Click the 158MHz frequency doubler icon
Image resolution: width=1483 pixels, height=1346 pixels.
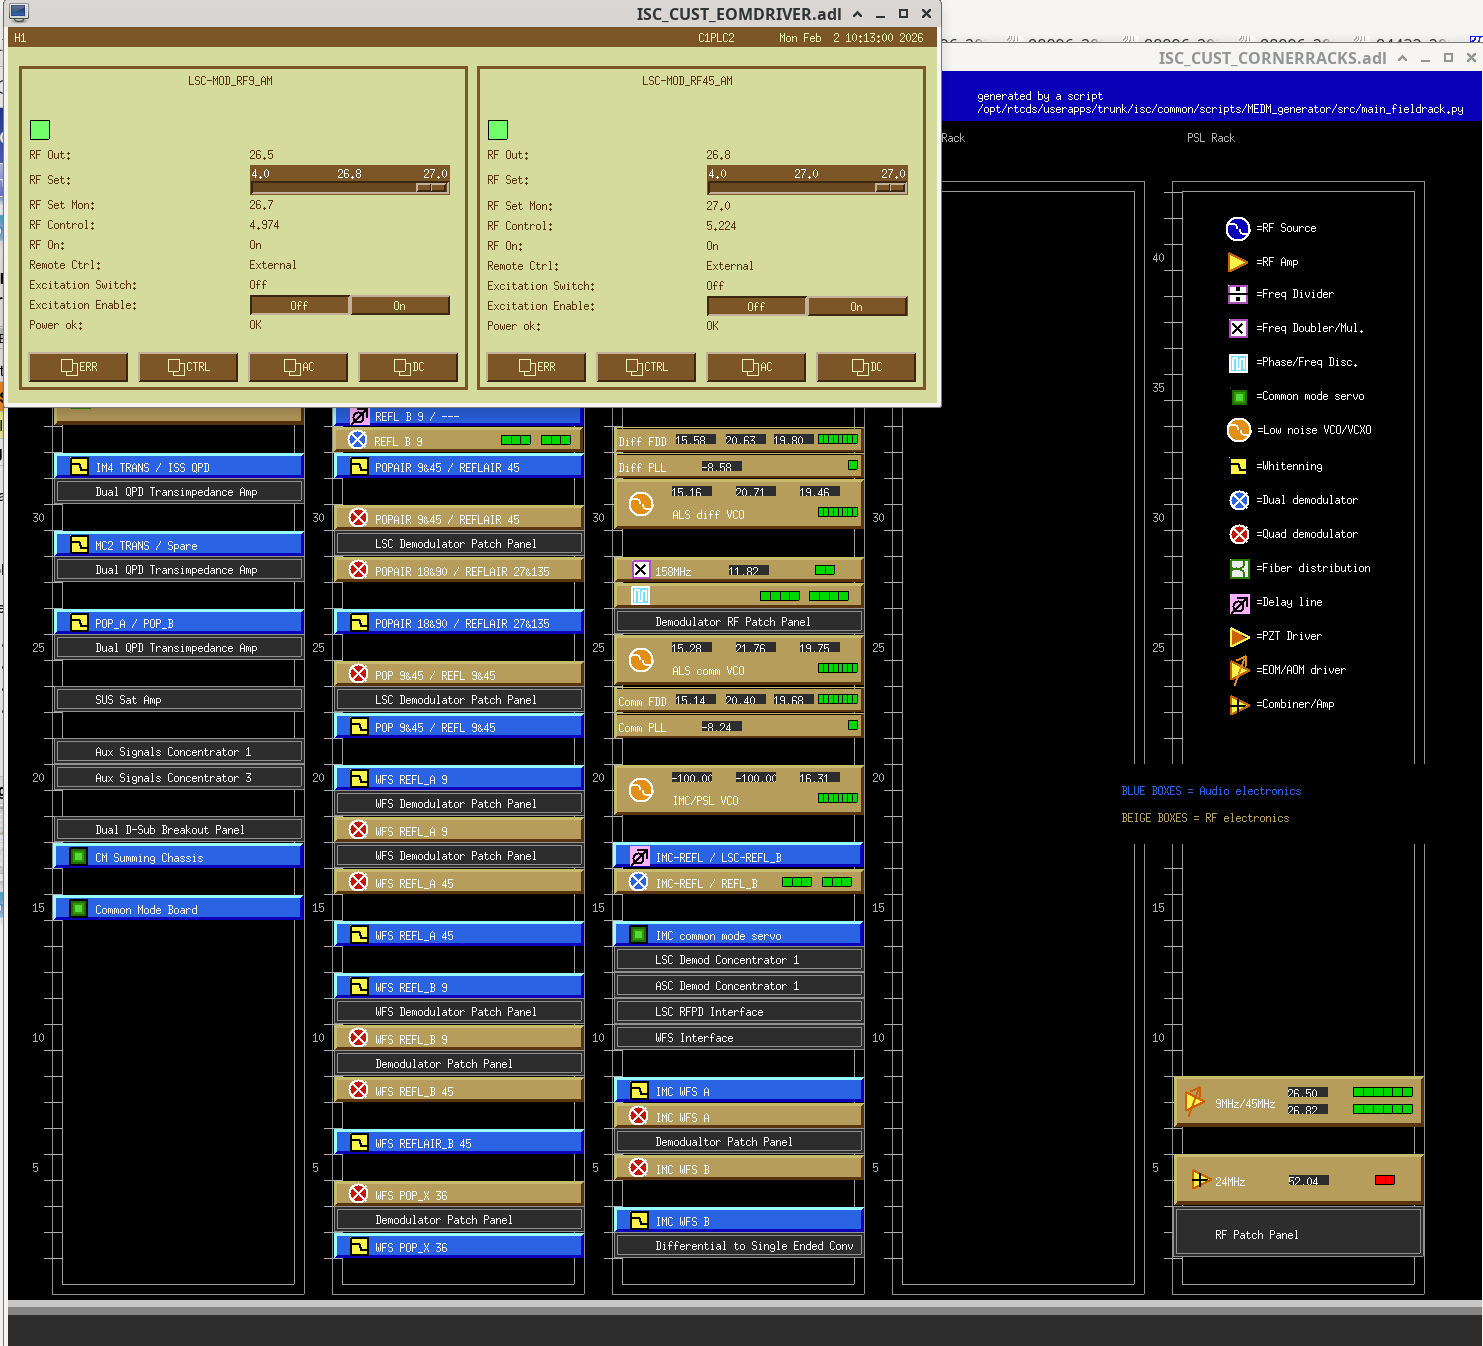[x=641, y=570]
